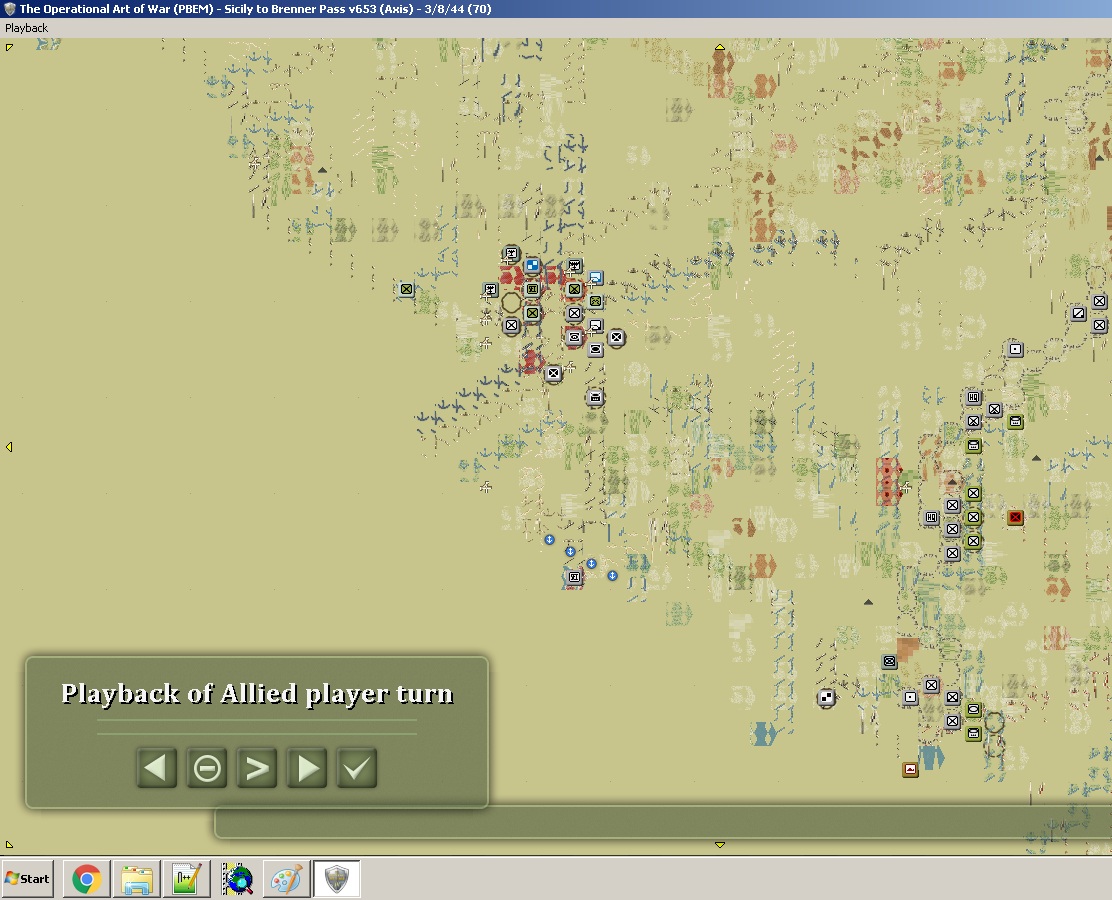Open the file explorer folder on taskbar
1112x900 pixels.
(136, 879)
